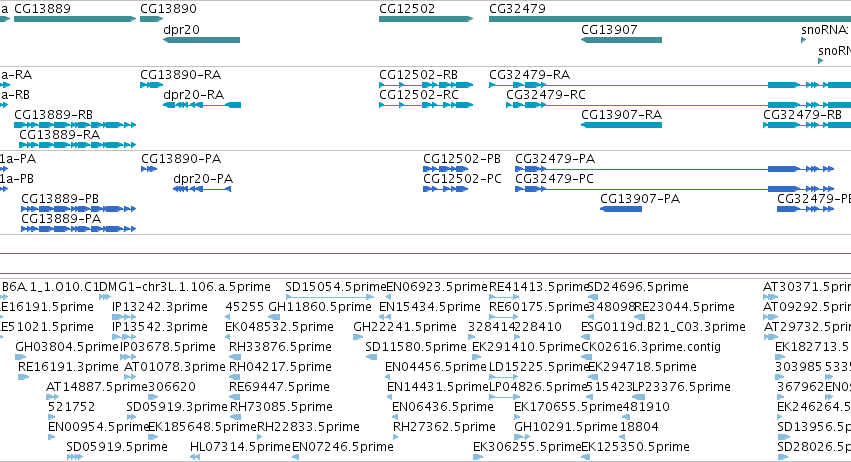
Task: Click the blue CDS bar under CG13907-PA
Action: 621,209
